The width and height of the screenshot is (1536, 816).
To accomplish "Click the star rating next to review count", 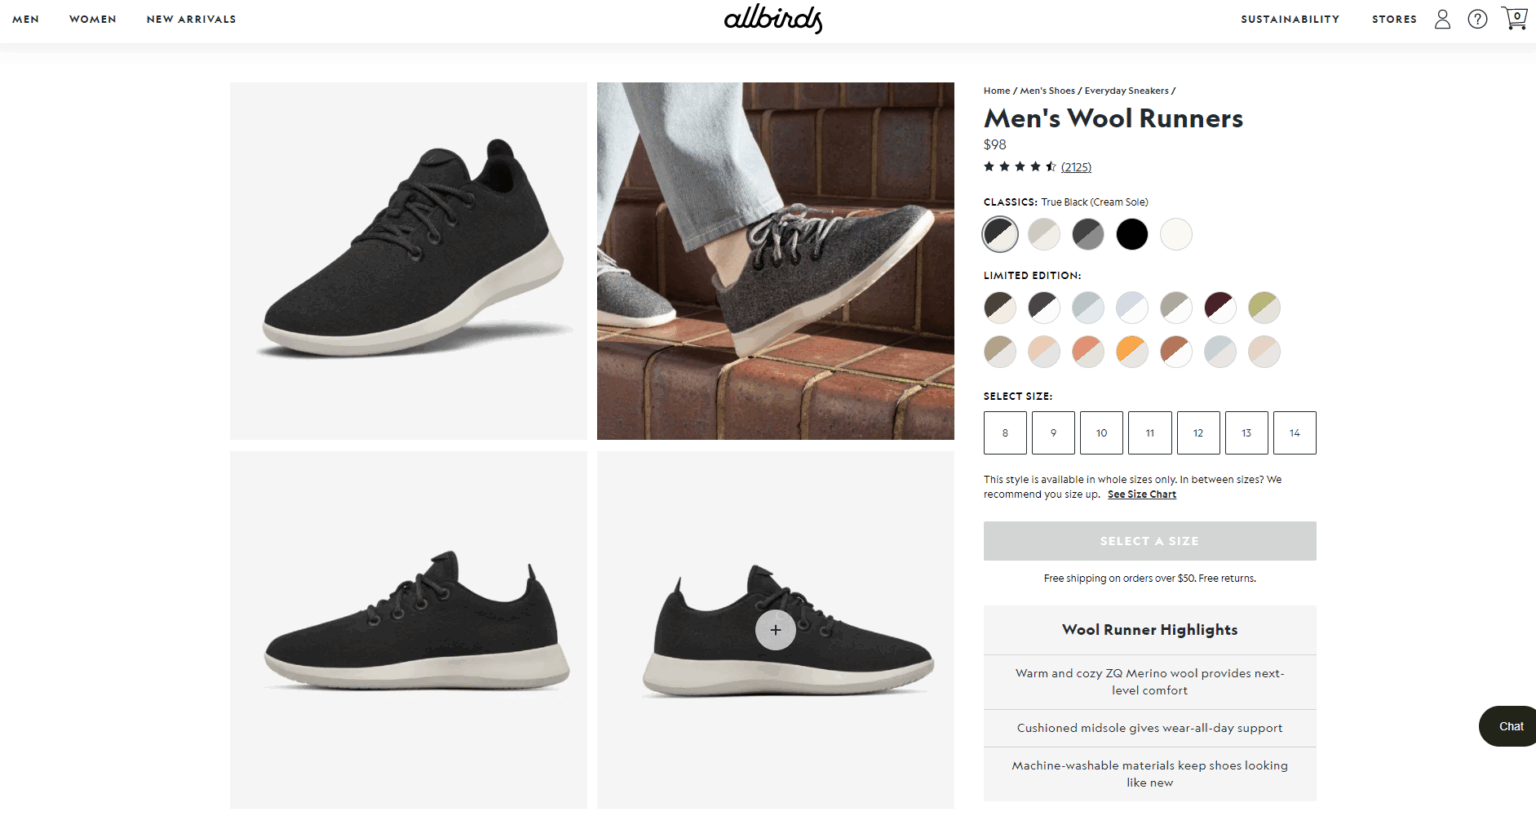I will (1018, 166).
